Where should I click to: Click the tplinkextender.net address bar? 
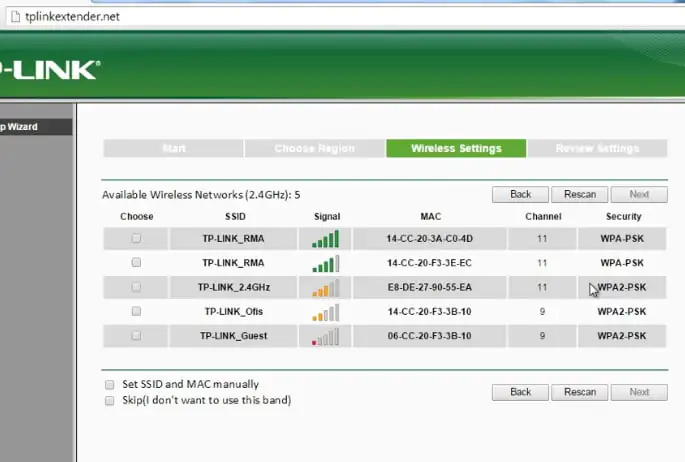click(x=345, y=17)
